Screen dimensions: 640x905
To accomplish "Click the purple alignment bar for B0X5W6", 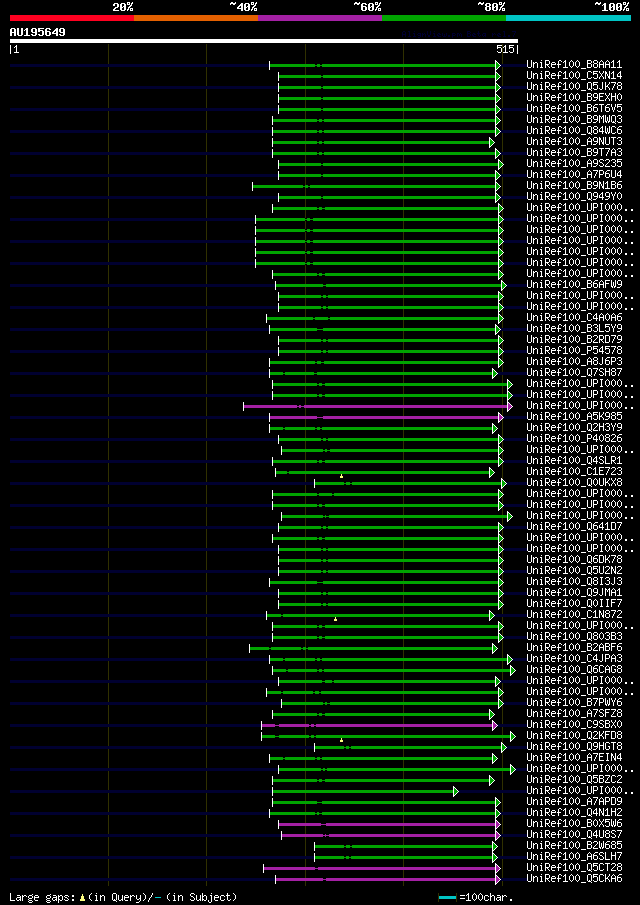I will [388, 824].
